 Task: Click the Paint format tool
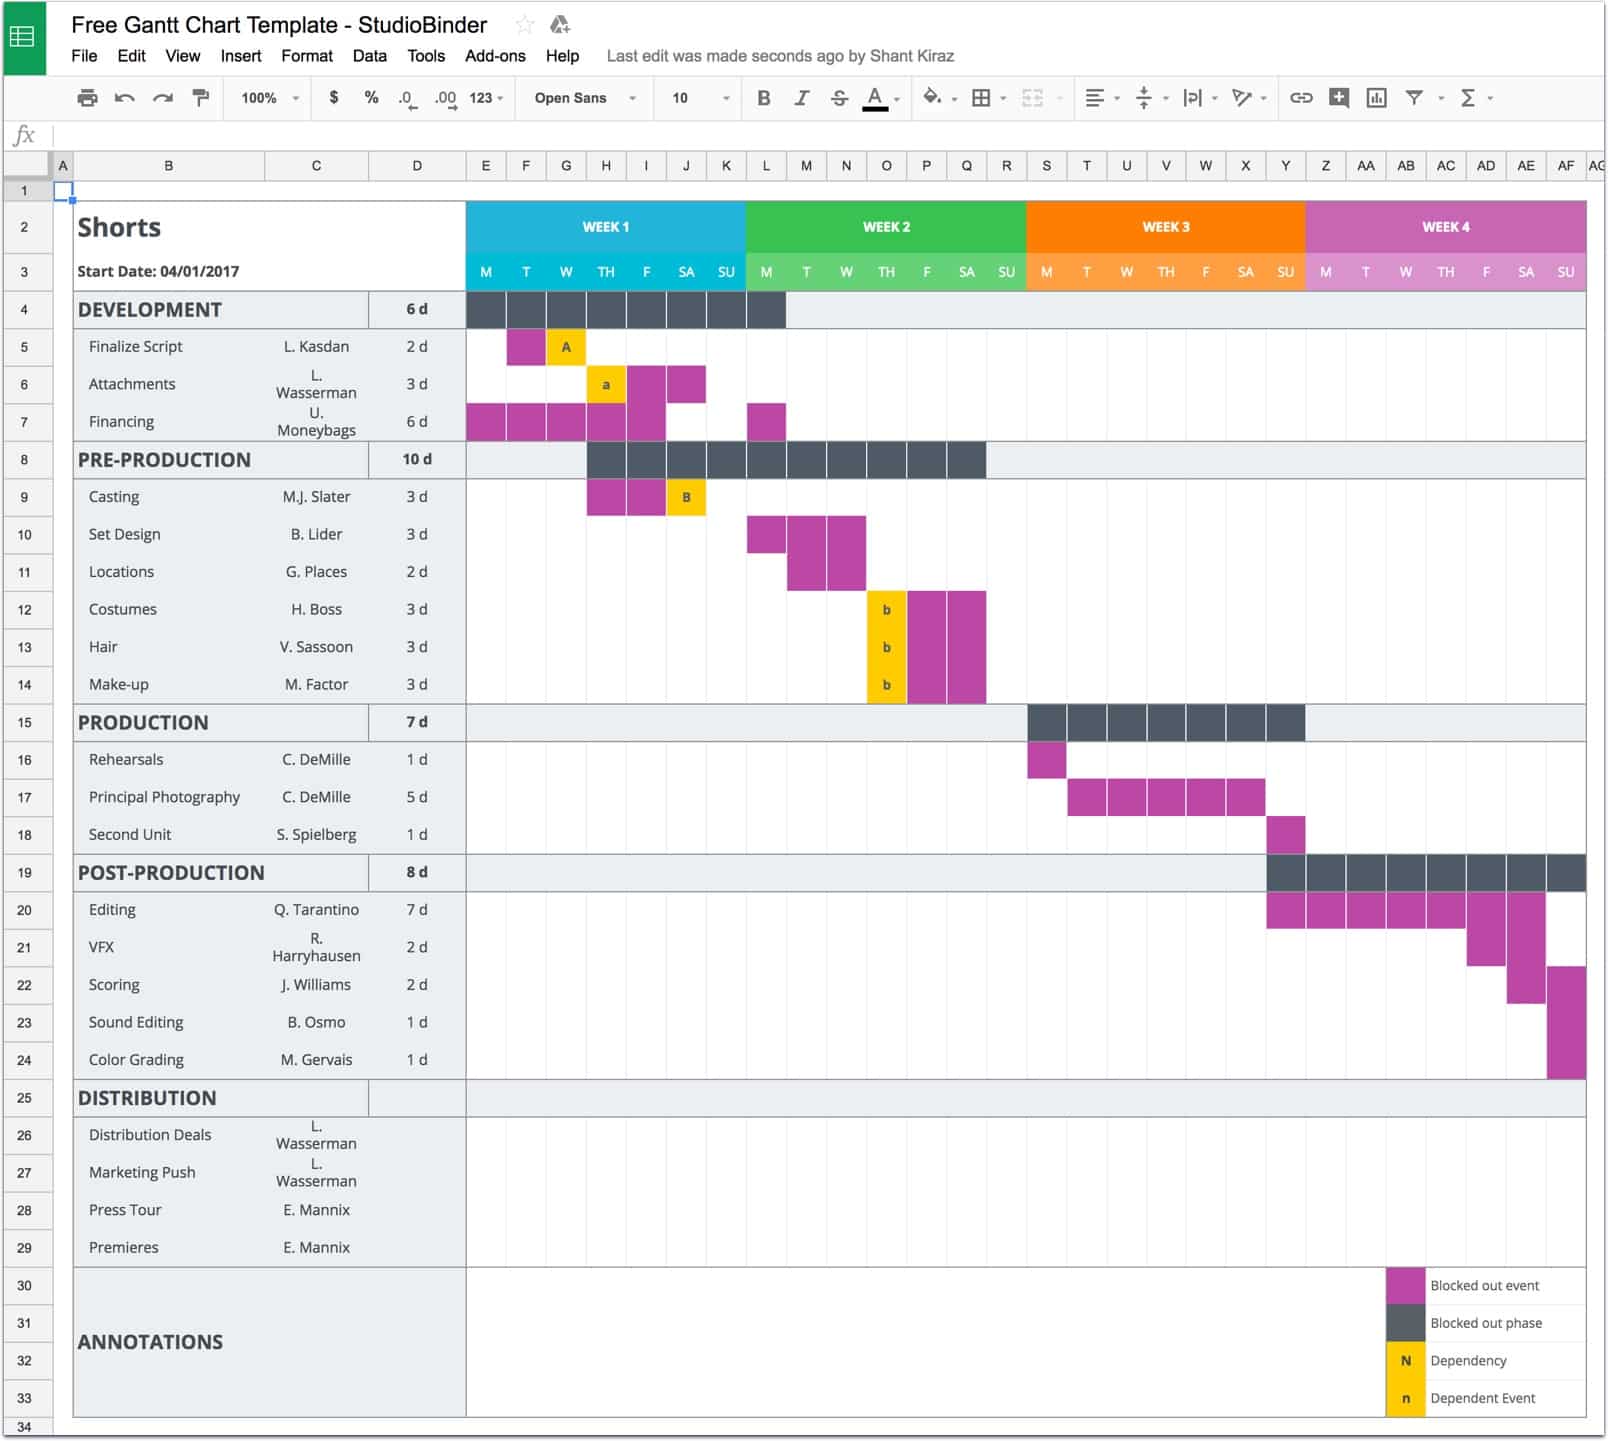[199, 98]
